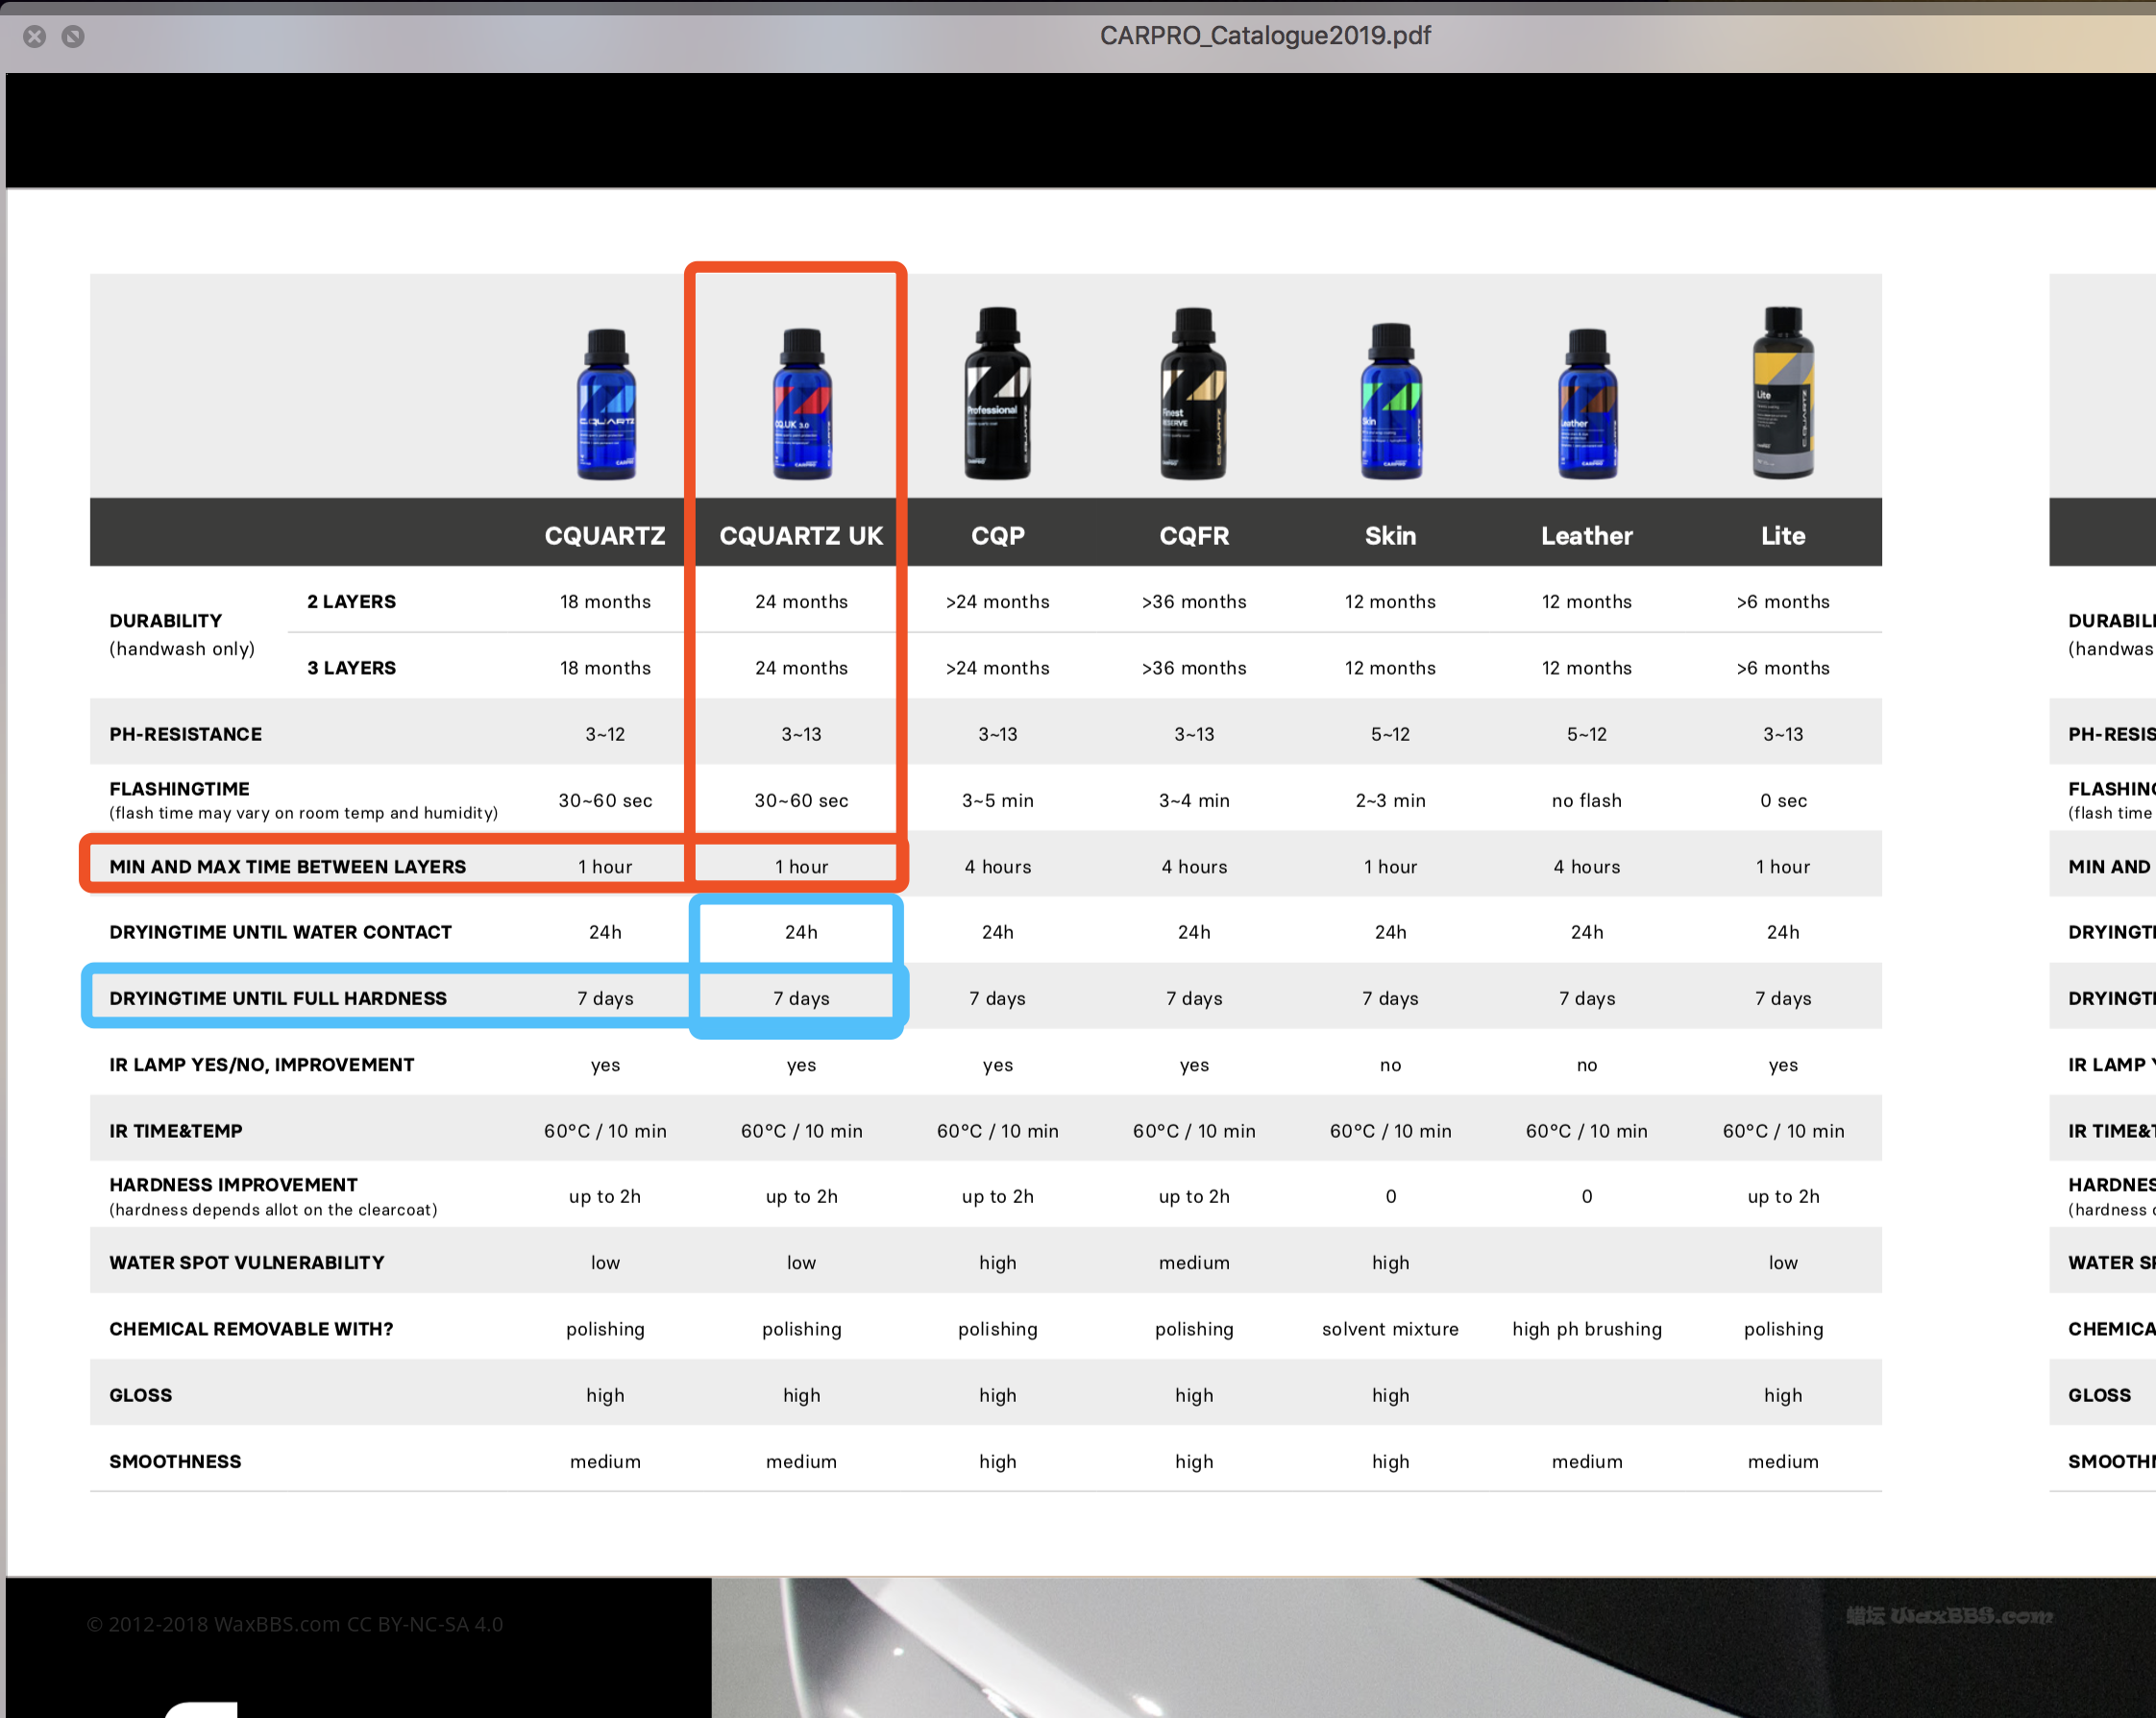This screenshot has height=1718, width=2156.
Task: Click the Lite yellow-label bottle
Action: pyautogui.click(x=1783, y=393)
